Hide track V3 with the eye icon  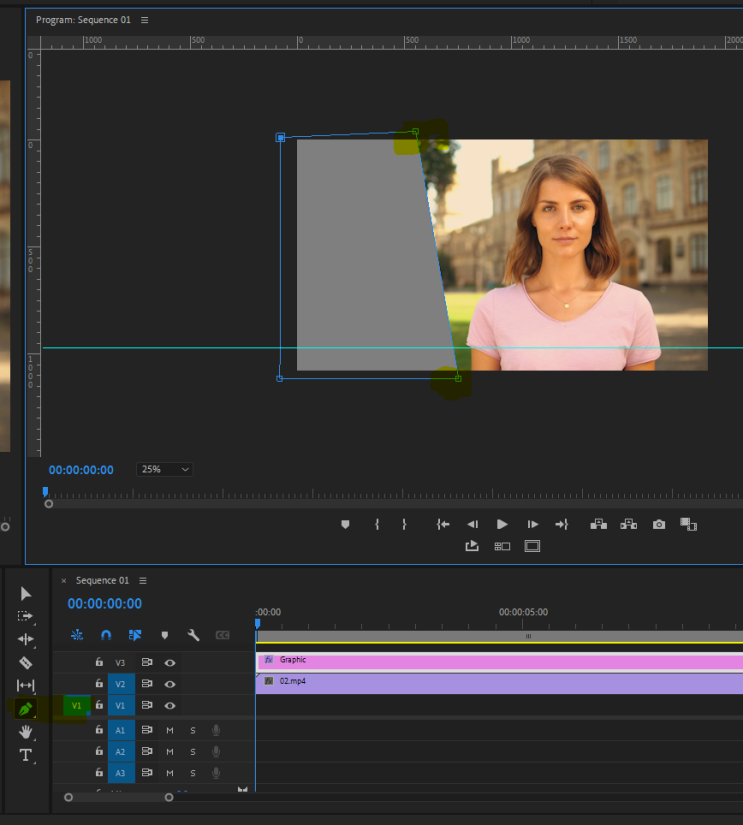[170, 662]
